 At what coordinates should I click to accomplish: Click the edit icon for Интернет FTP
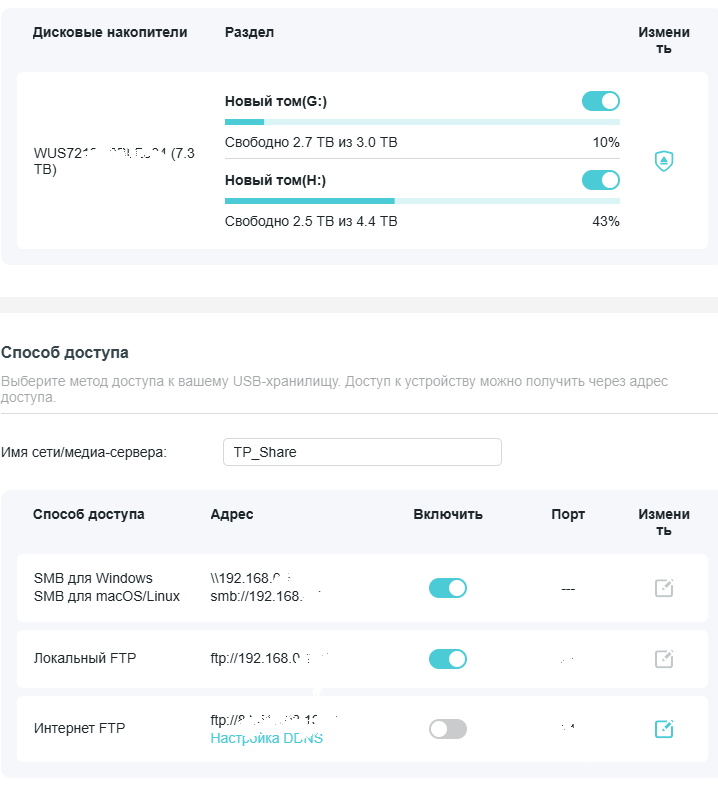click(664, 729)
